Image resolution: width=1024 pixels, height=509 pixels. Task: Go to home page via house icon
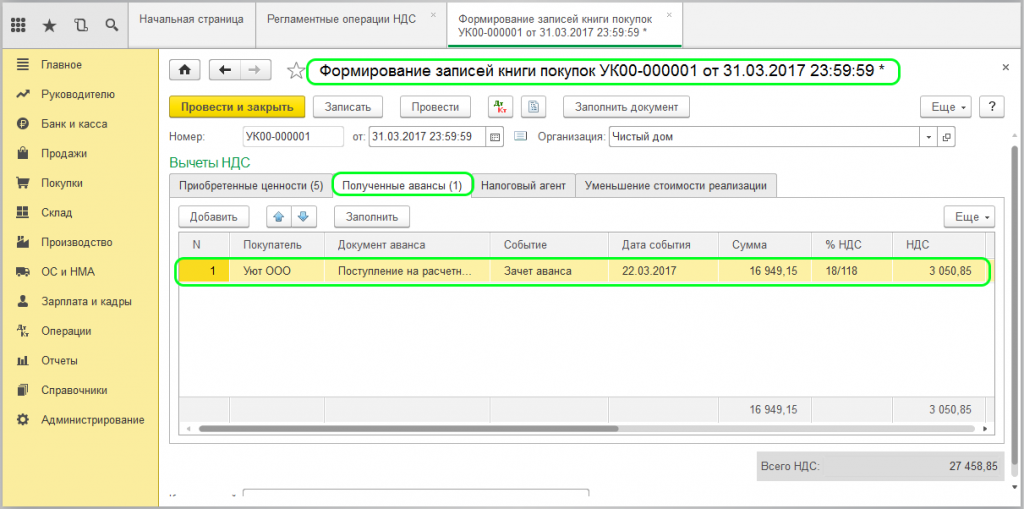coord(184,70)
